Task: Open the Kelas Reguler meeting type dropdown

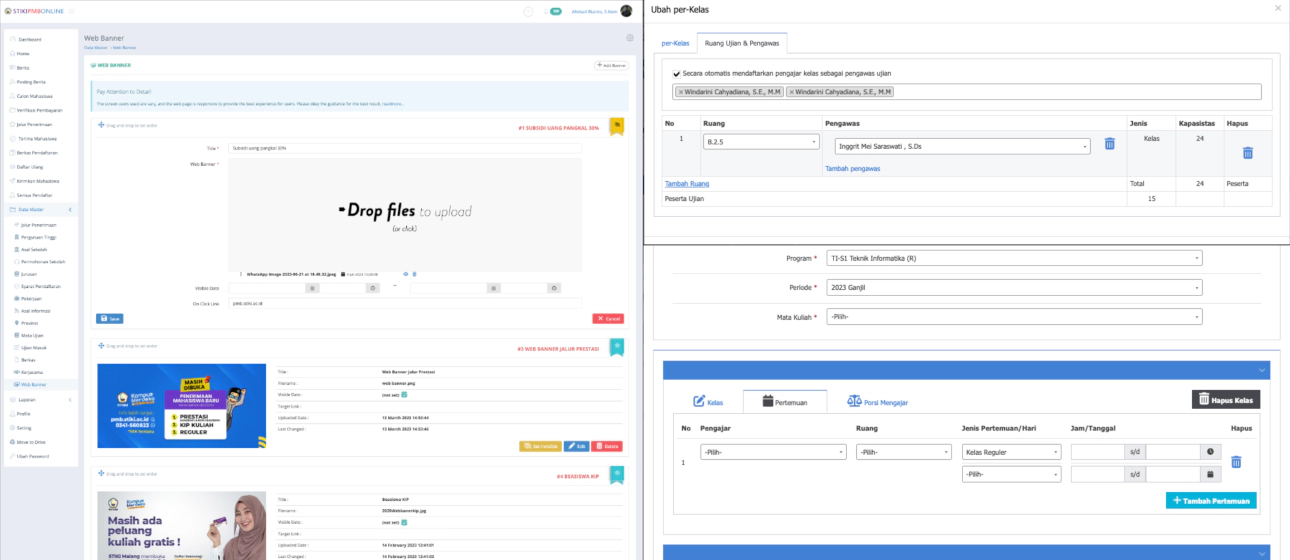Action: coord(1011,452)
